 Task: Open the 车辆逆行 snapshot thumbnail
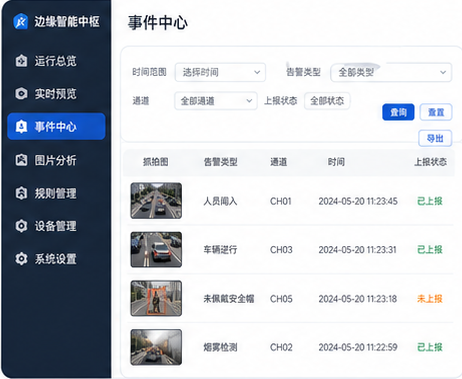pos(156,250)
